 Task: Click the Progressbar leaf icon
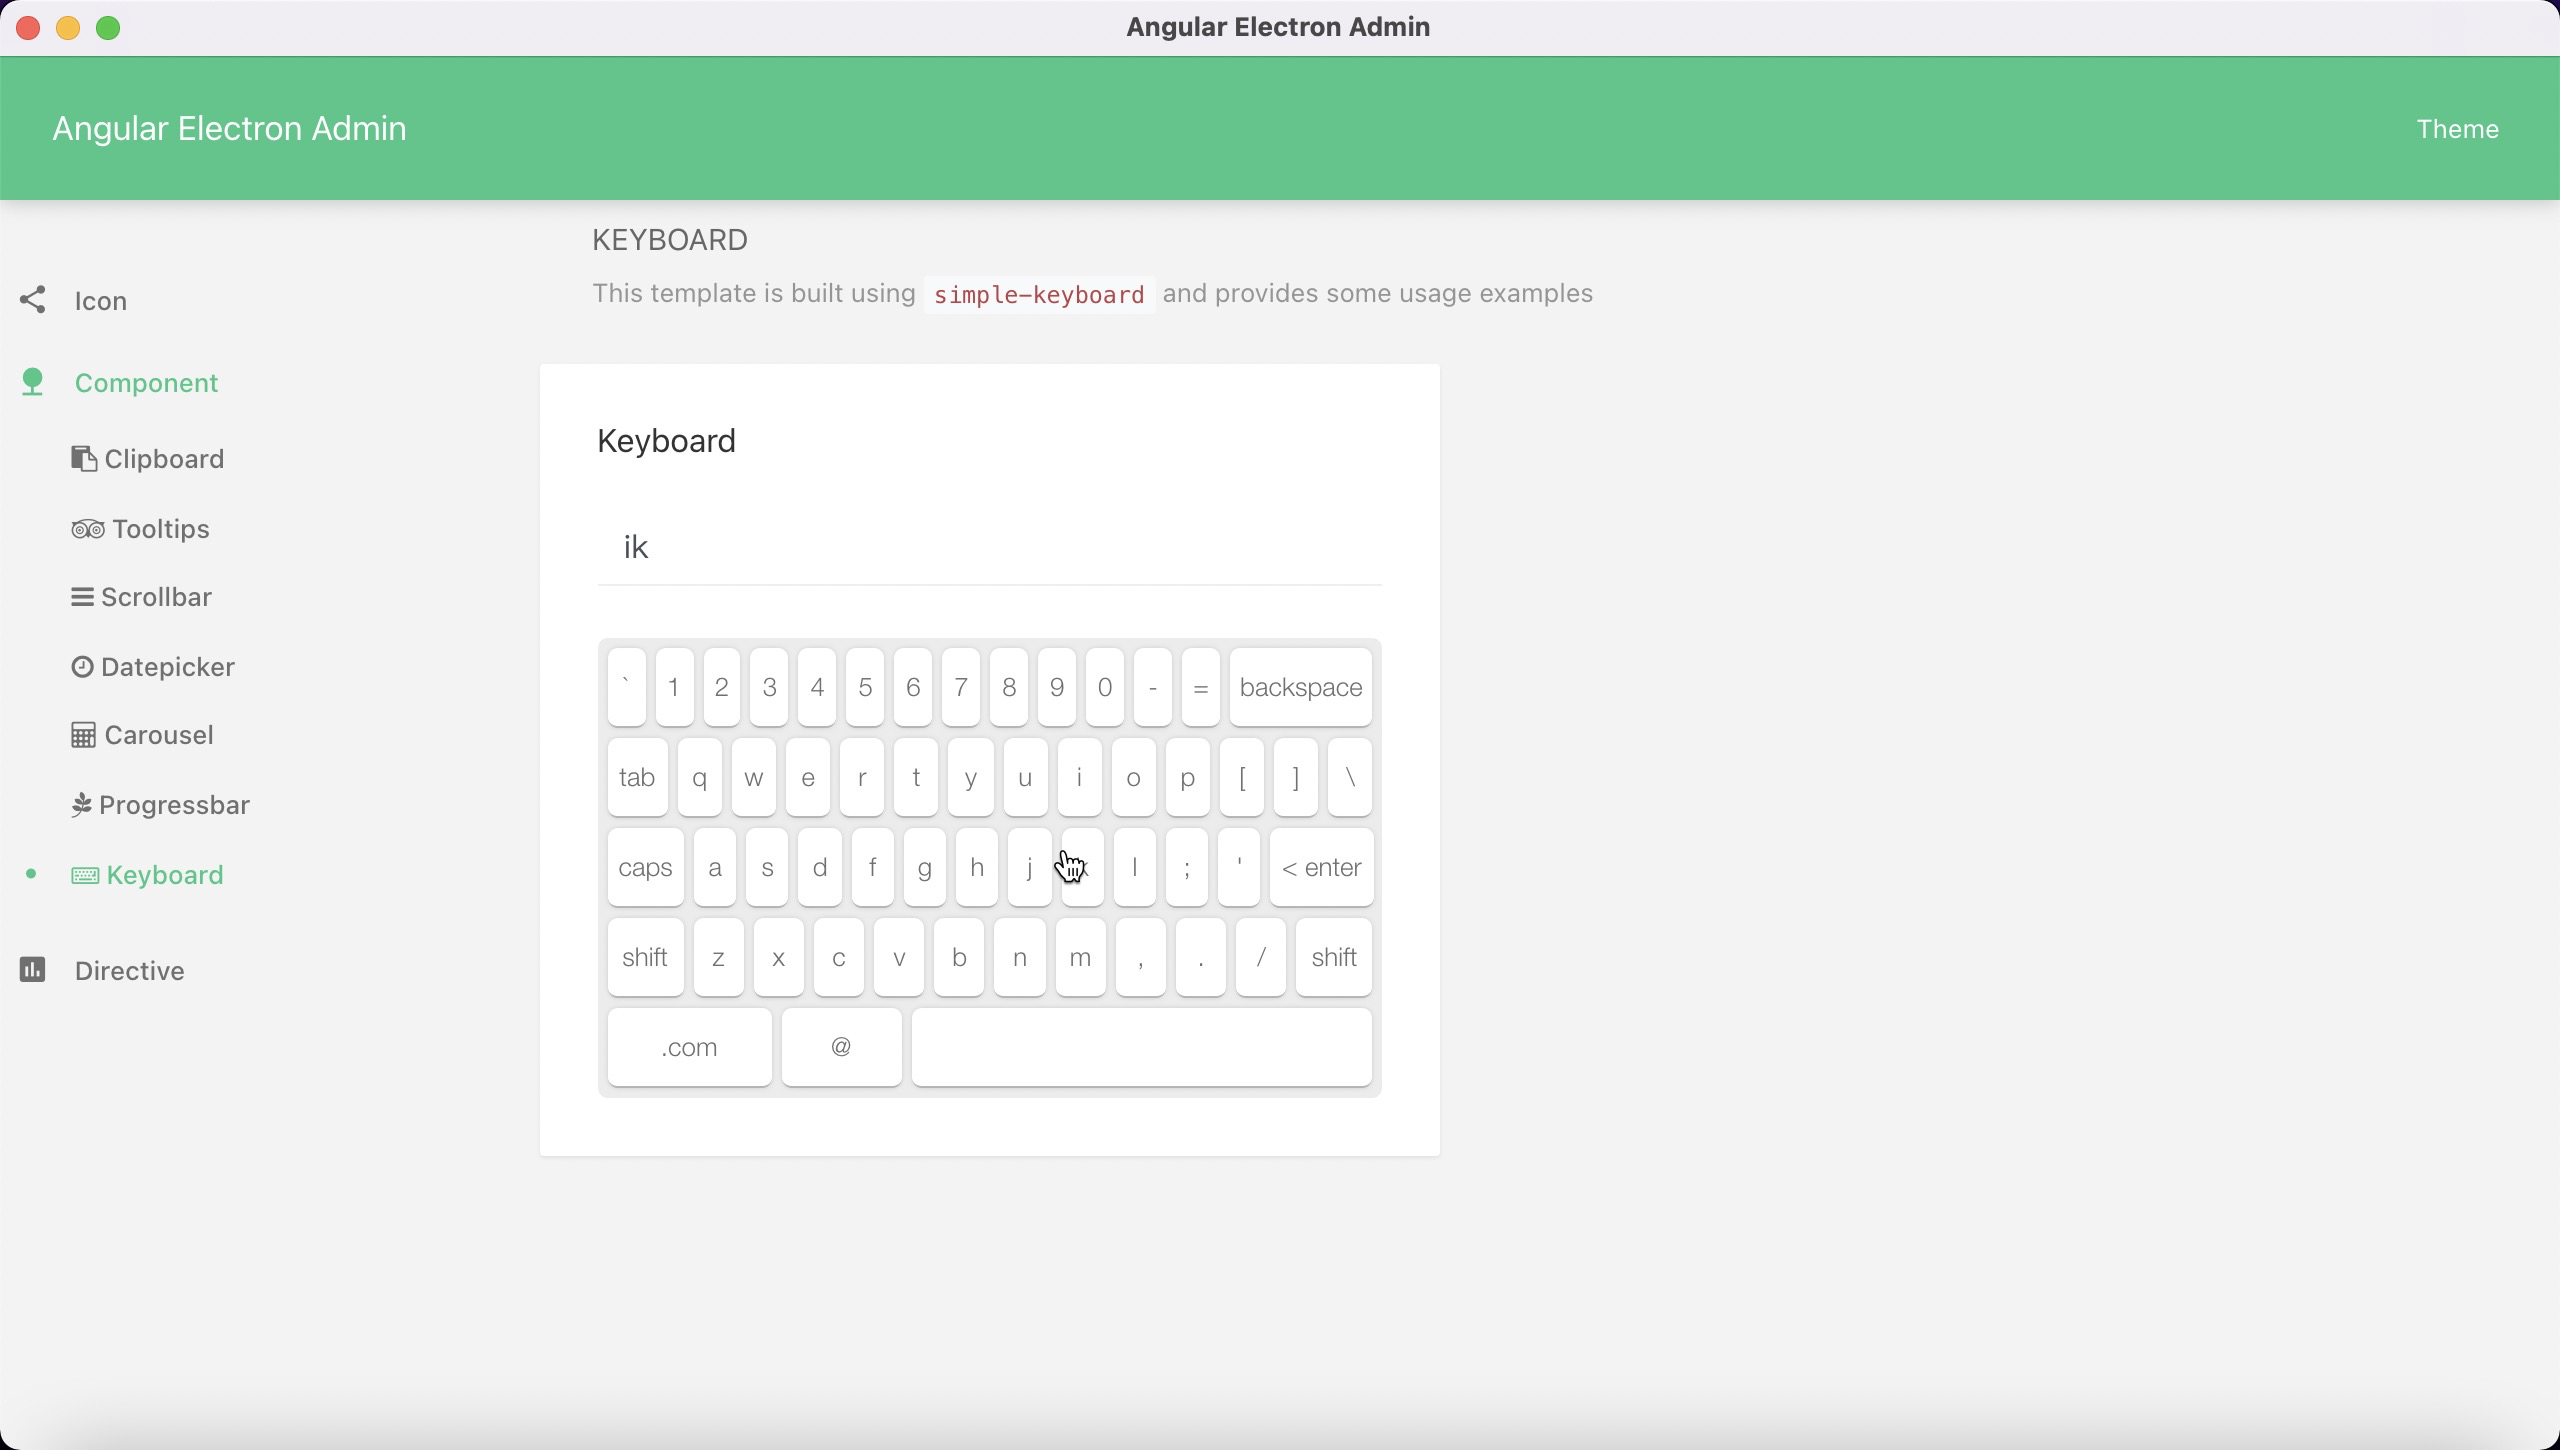82,804
